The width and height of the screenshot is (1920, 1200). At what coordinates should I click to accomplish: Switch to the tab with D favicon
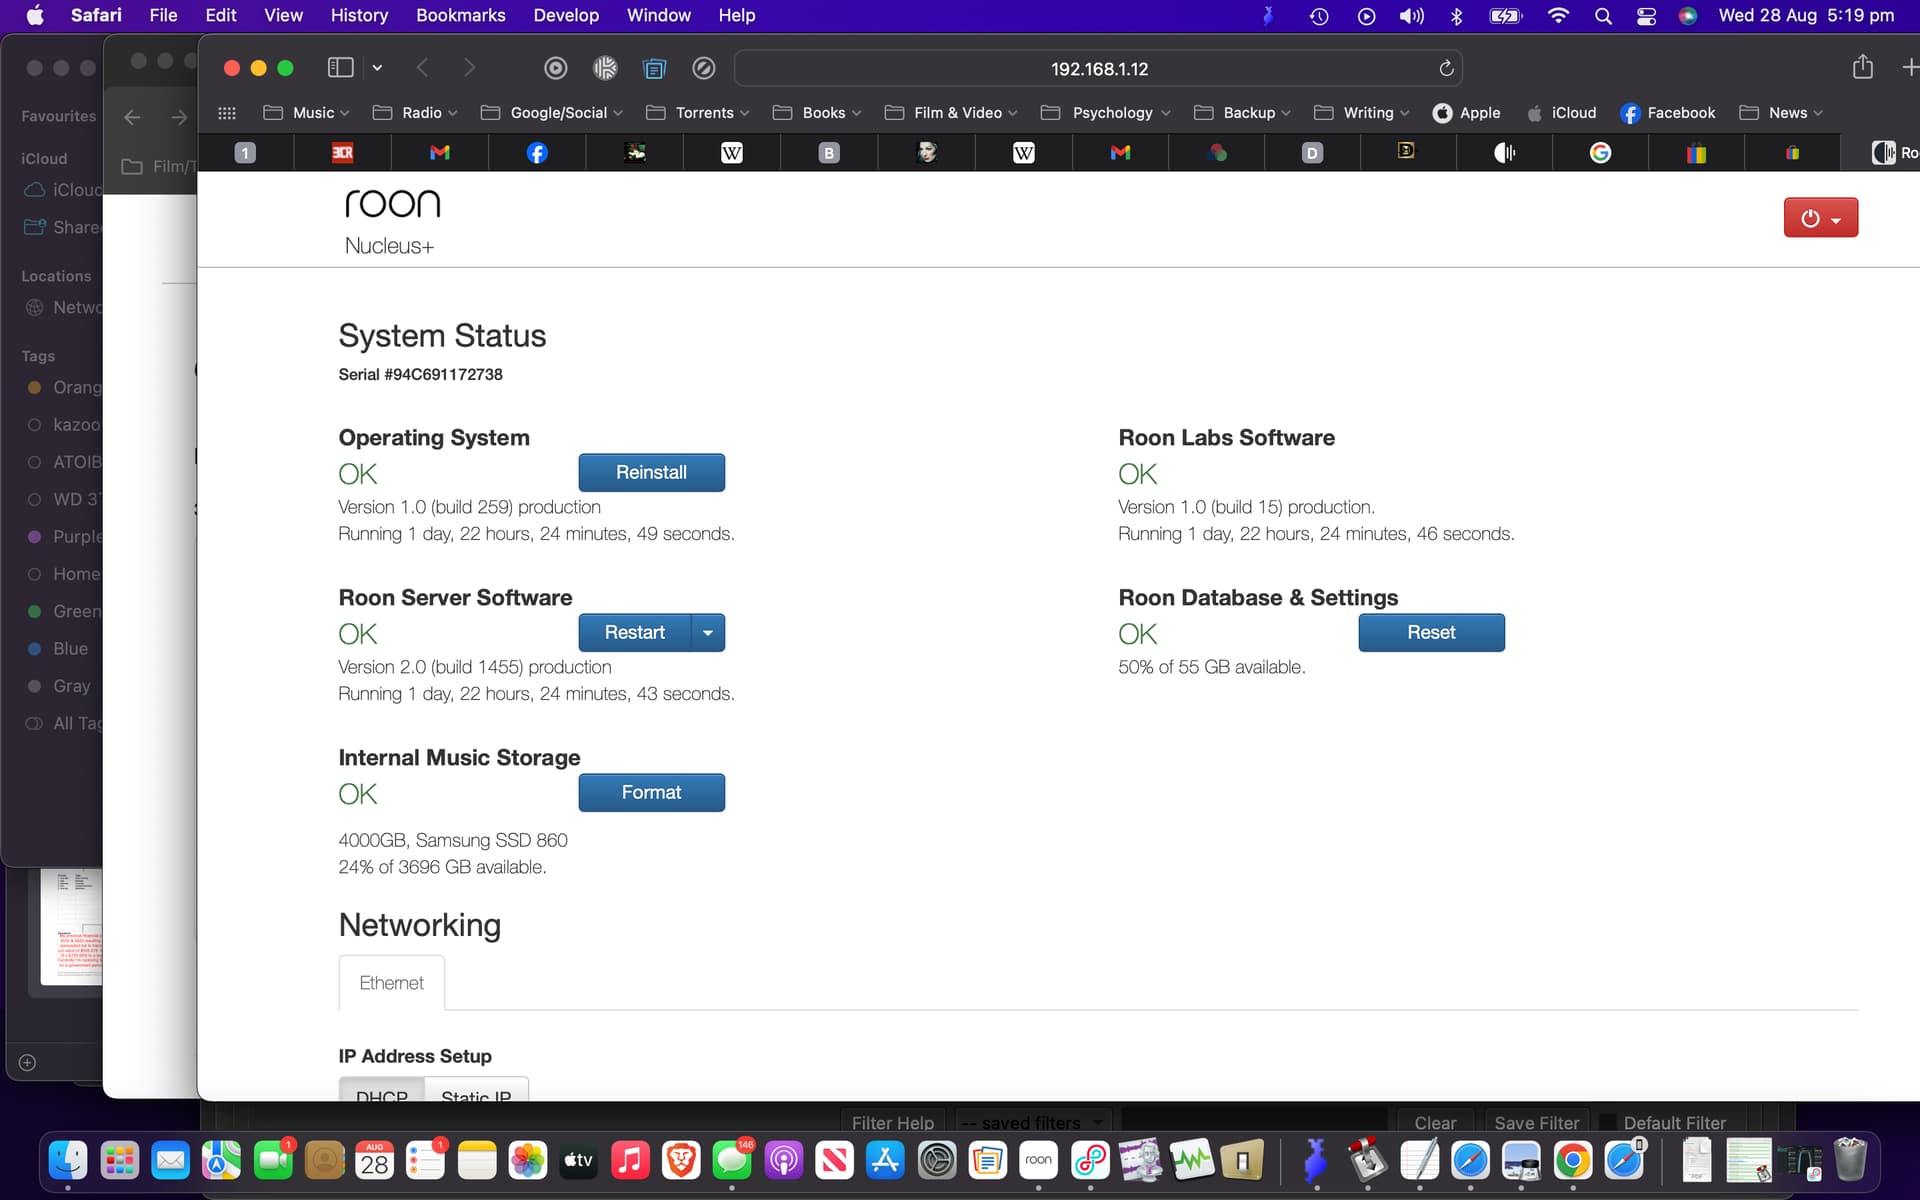pyautogui.click(x=1312, y=152)
